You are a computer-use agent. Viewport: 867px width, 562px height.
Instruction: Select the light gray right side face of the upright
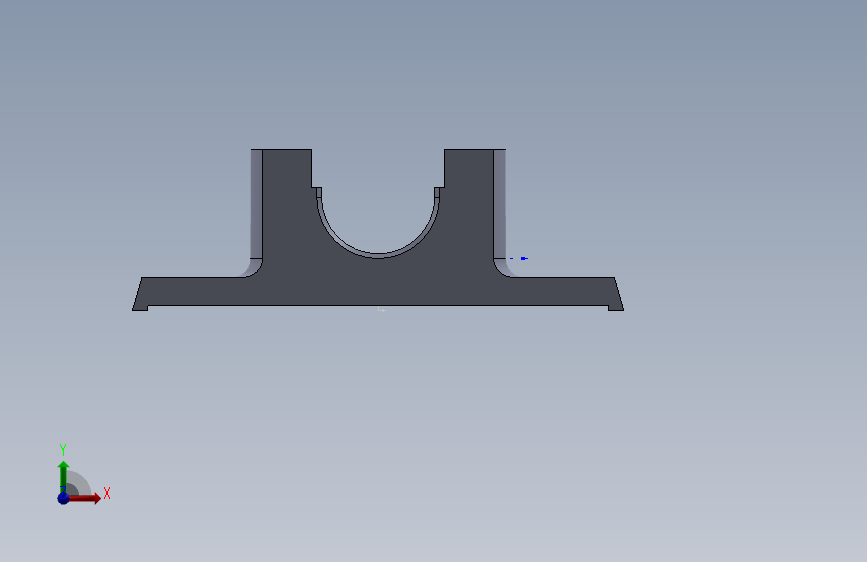(x=499, y=204)
